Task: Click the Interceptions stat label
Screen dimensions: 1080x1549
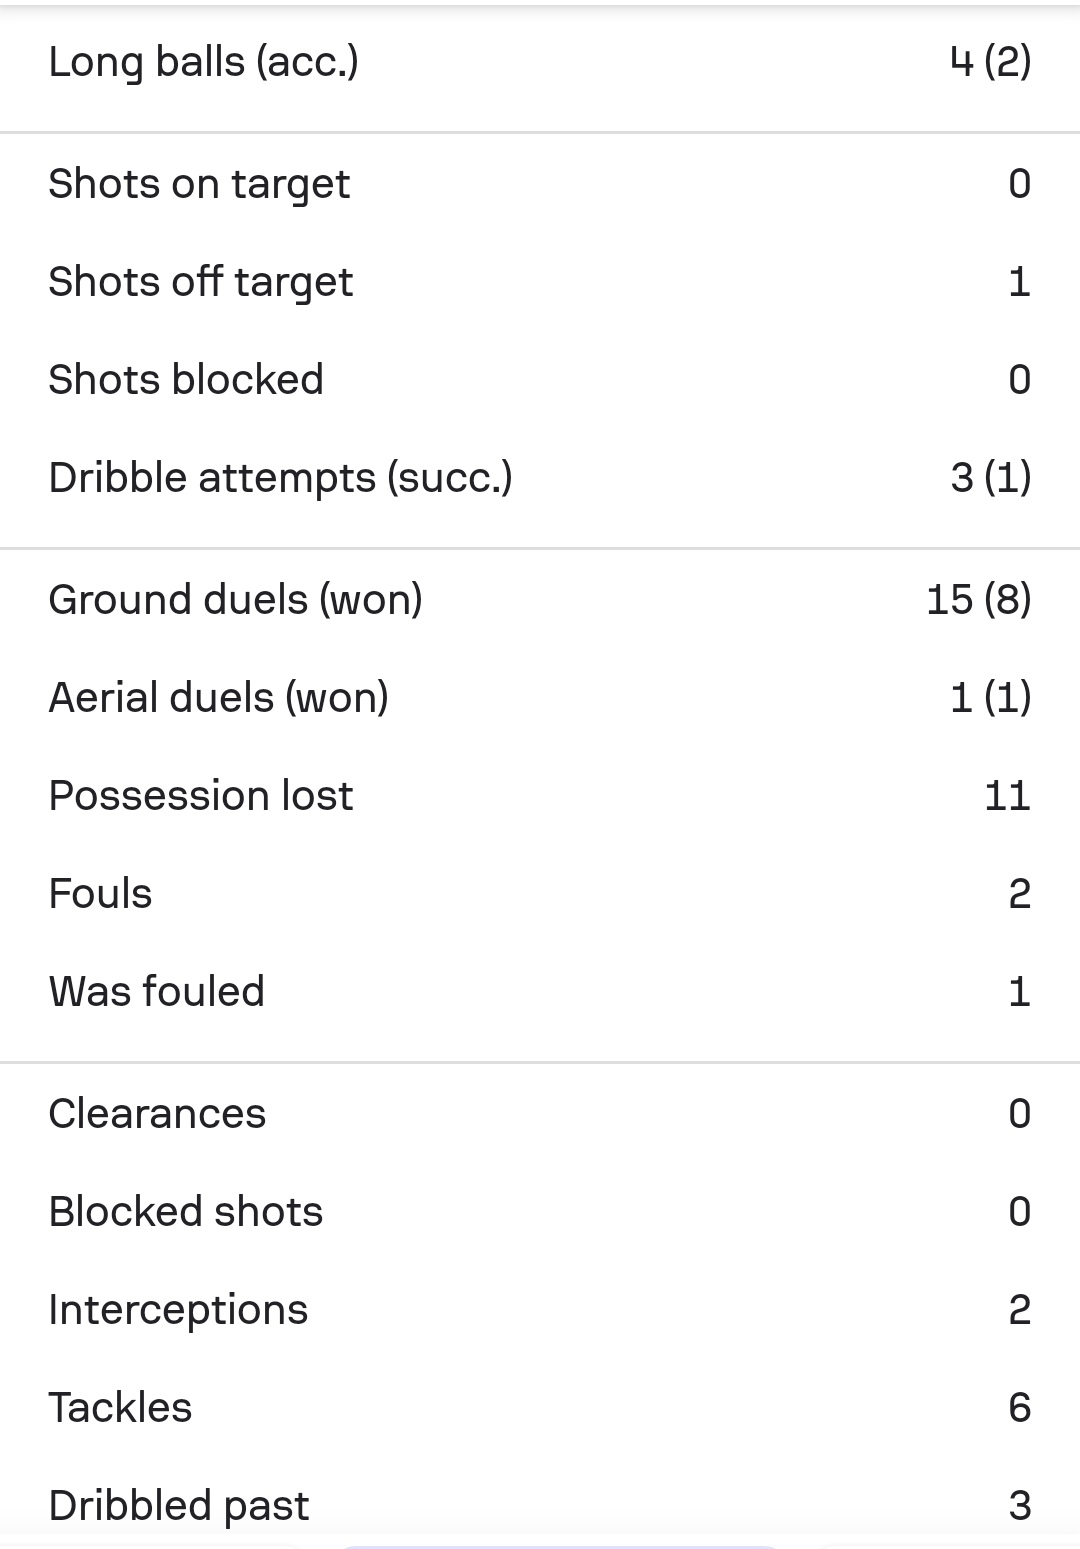Action: [x=178, y=1310]
